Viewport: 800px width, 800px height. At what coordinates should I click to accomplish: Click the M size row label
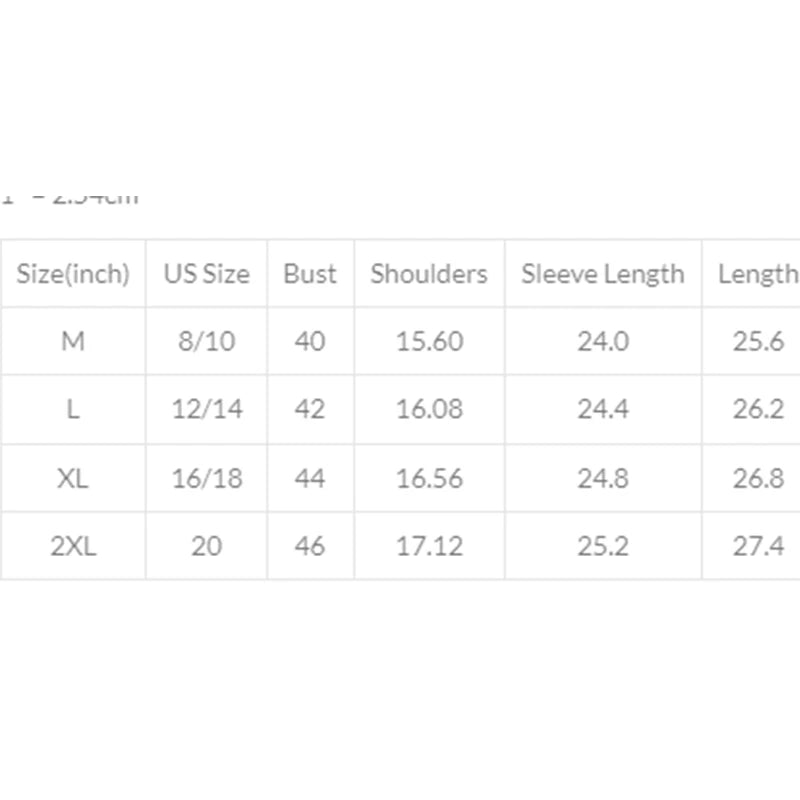pyautogui.click(x=73, y=342)
